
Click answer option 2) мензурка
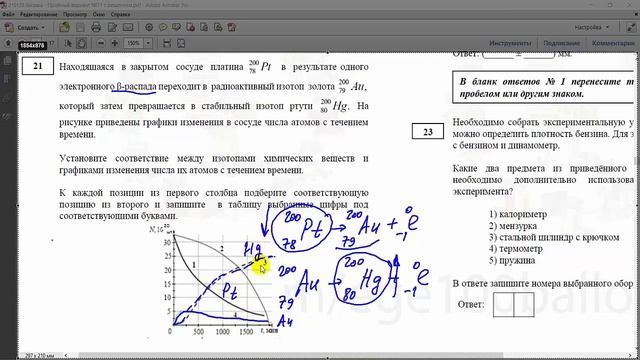coord(513,226)
